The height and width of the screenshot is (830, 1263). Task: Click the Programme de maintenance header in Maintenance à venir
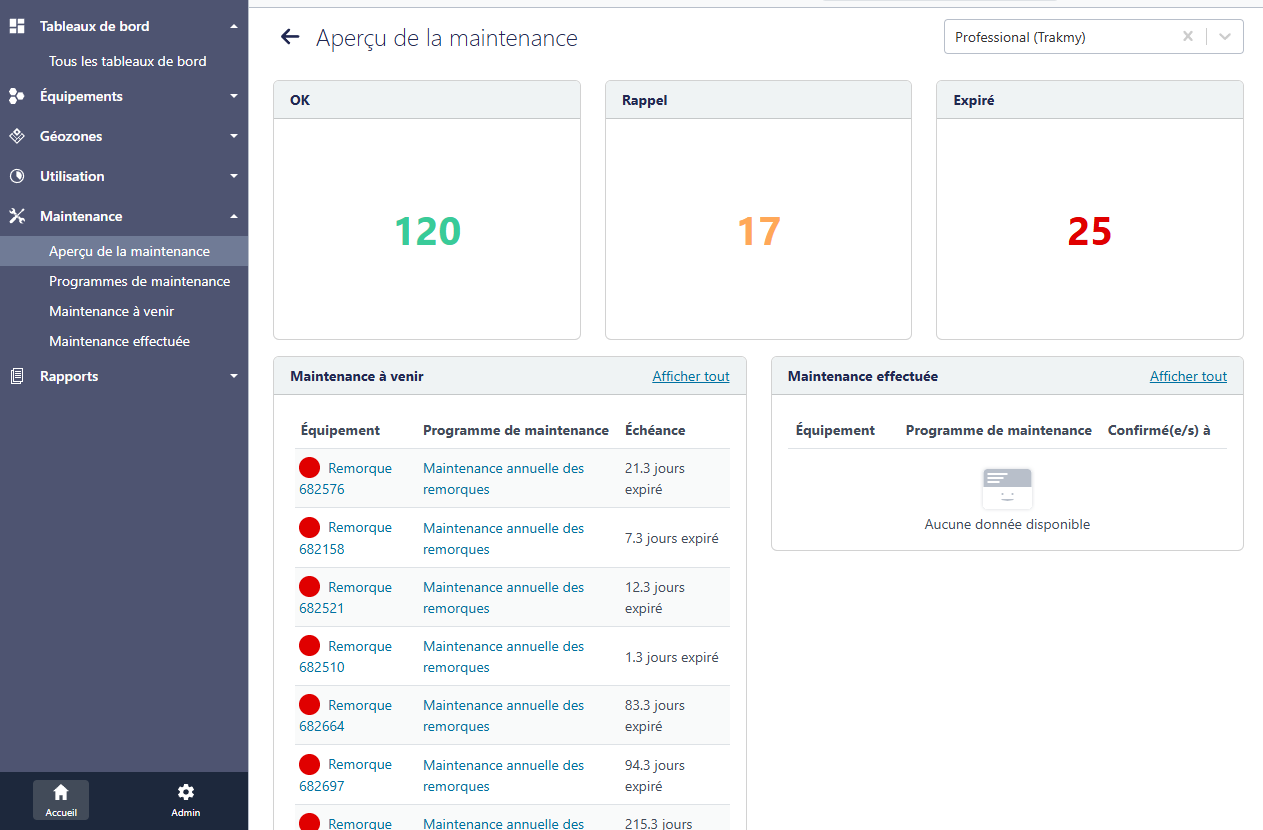coord(516,430)
